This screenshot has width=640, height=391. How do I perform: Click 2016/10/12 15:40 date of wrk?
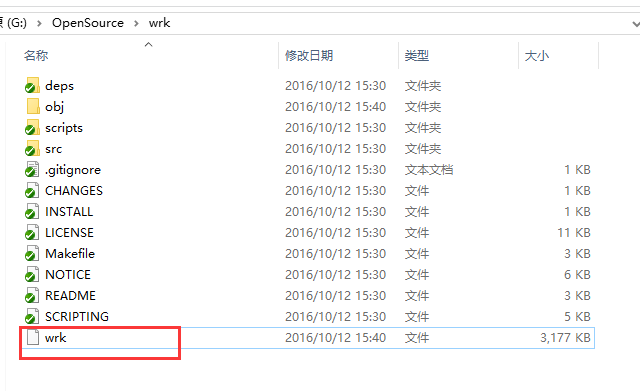pyautogui.click(x=336, y=338)
